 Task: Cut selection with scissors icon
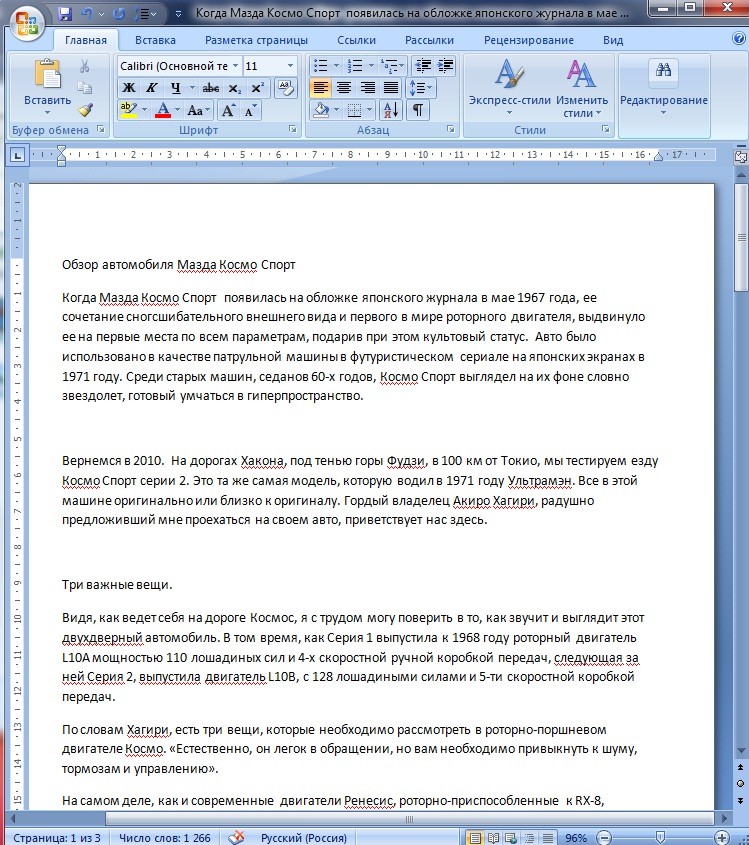(85, 66)
